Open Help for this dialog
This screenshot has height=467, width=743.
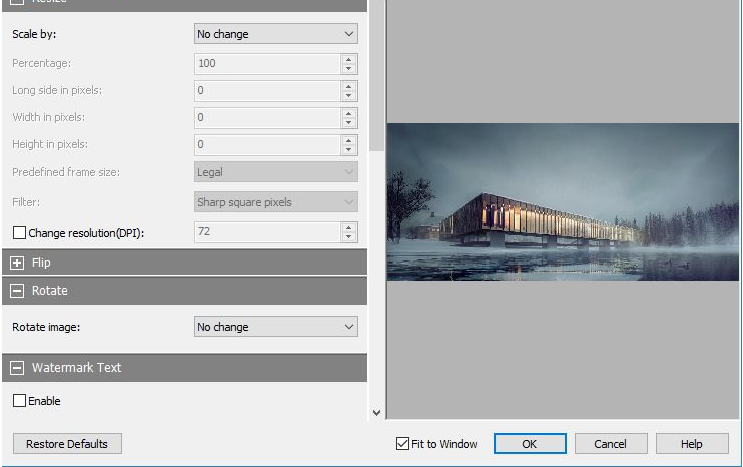[x=692, y=444]
